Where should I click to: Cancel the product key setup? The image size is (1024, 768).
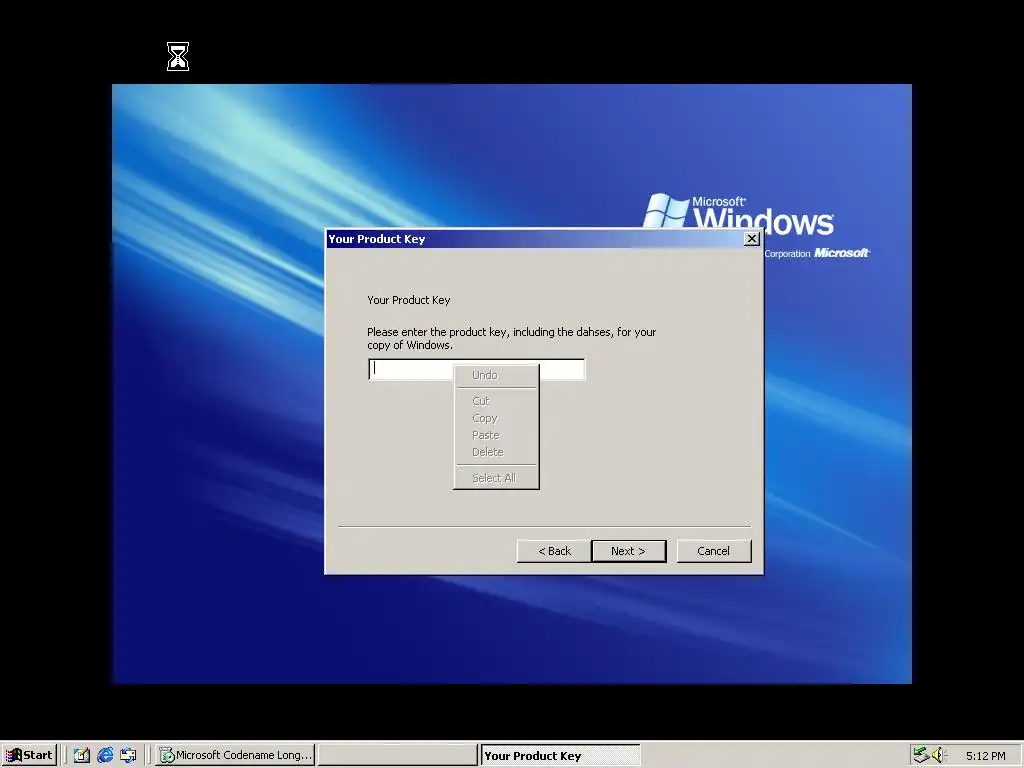(714, 551)
